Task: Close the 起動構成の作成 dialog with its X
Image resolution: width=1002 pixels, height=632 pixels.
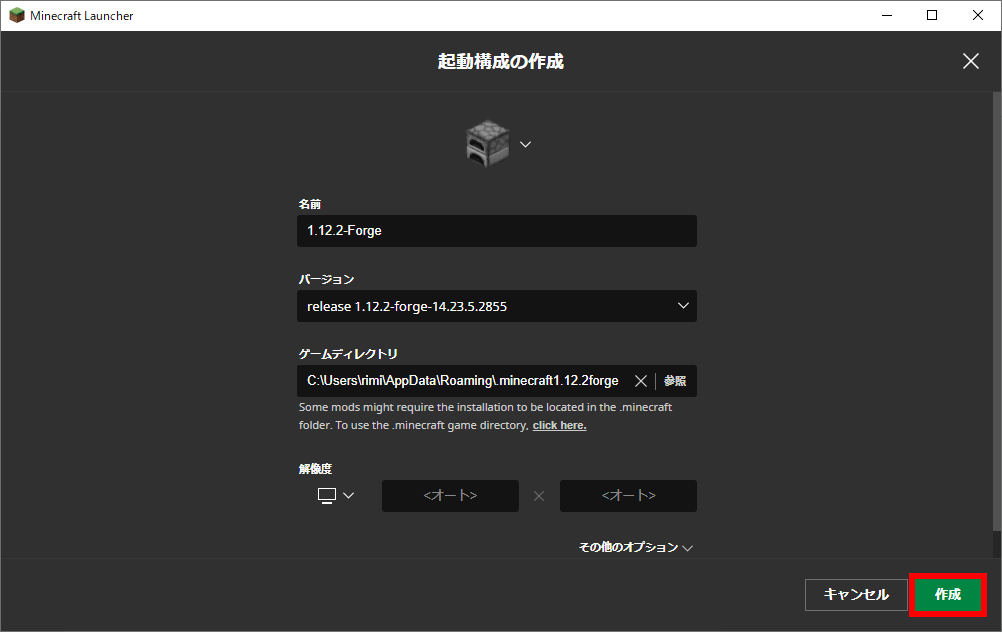Action: click(970, 61)
